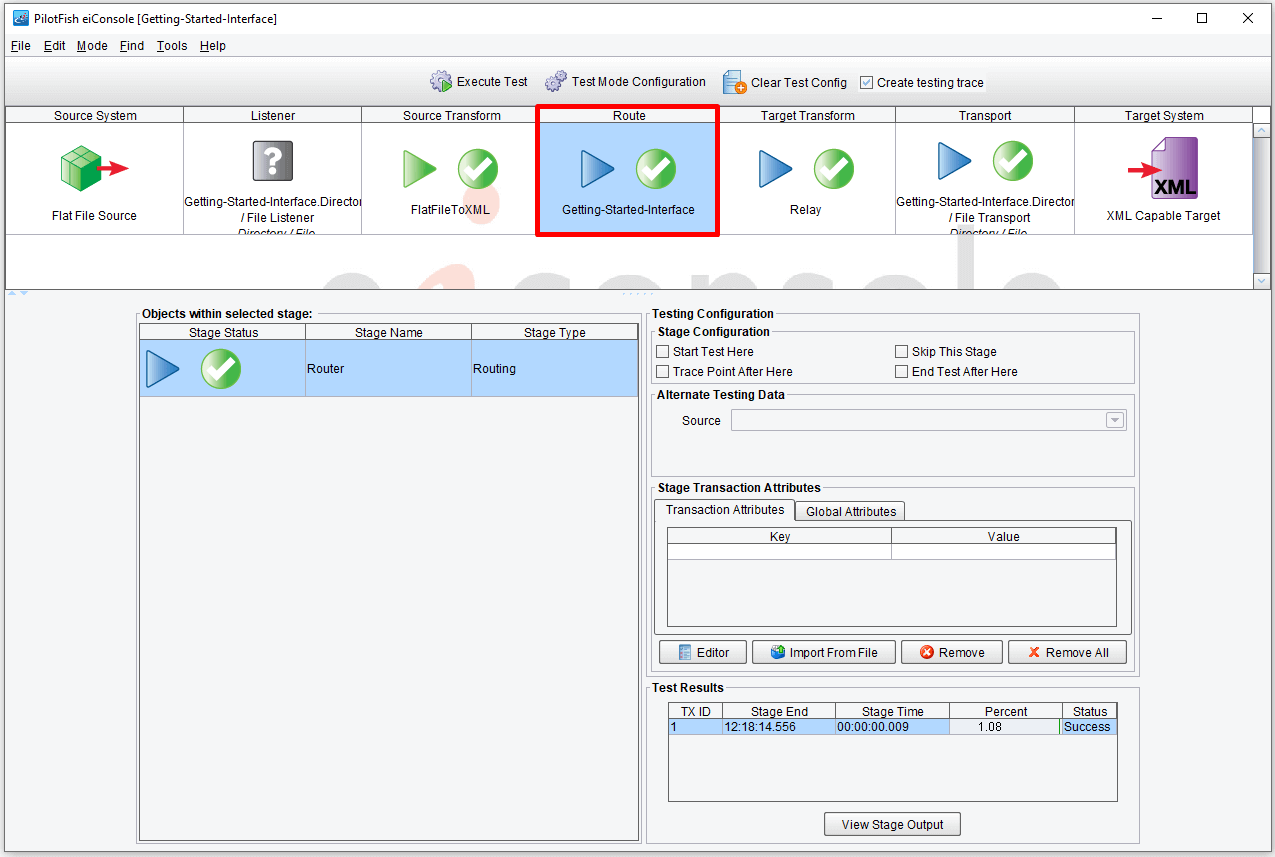
Task: Enable End Test After Here checkbox
Action: (901, 372)
